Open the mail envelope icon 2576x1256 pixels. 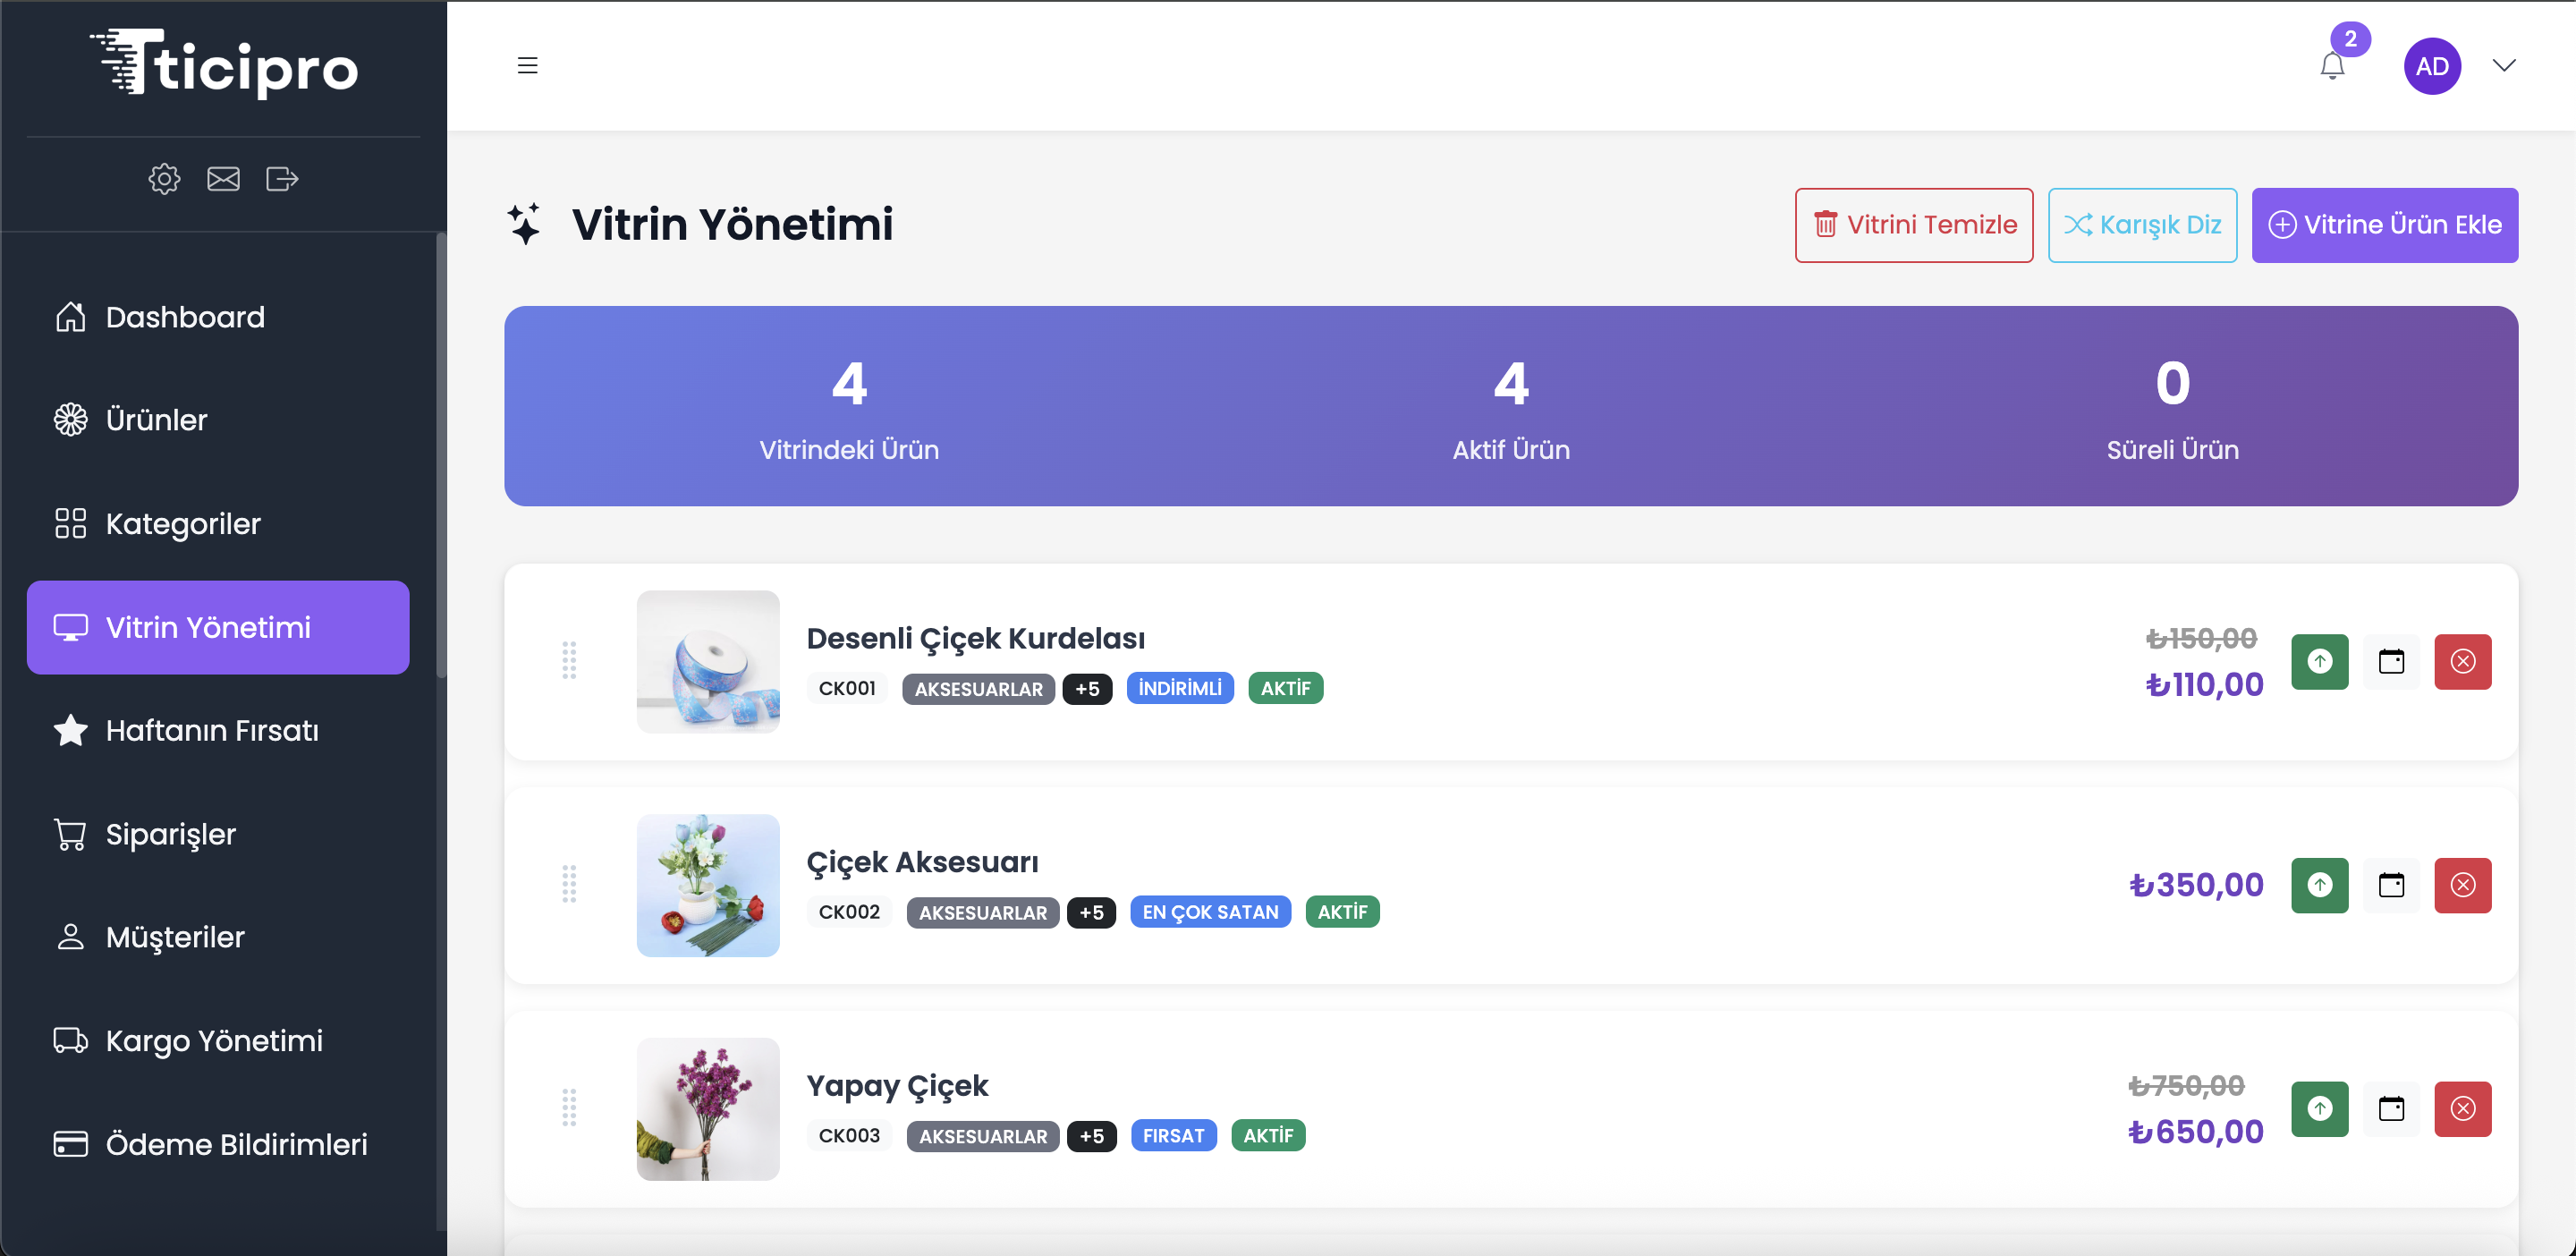pyautogui.click(x=223, y=179)
